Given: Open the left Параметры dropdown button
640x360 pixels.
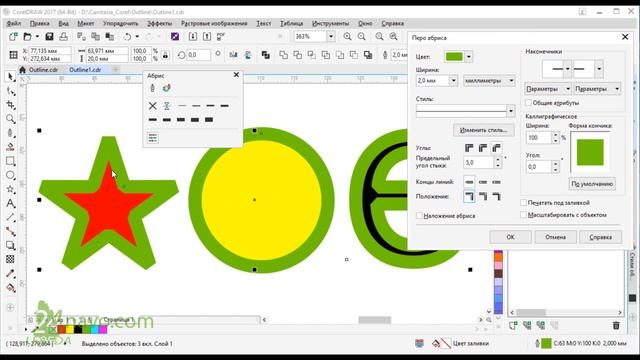Looking at the screenshot, I should (548, 89).
